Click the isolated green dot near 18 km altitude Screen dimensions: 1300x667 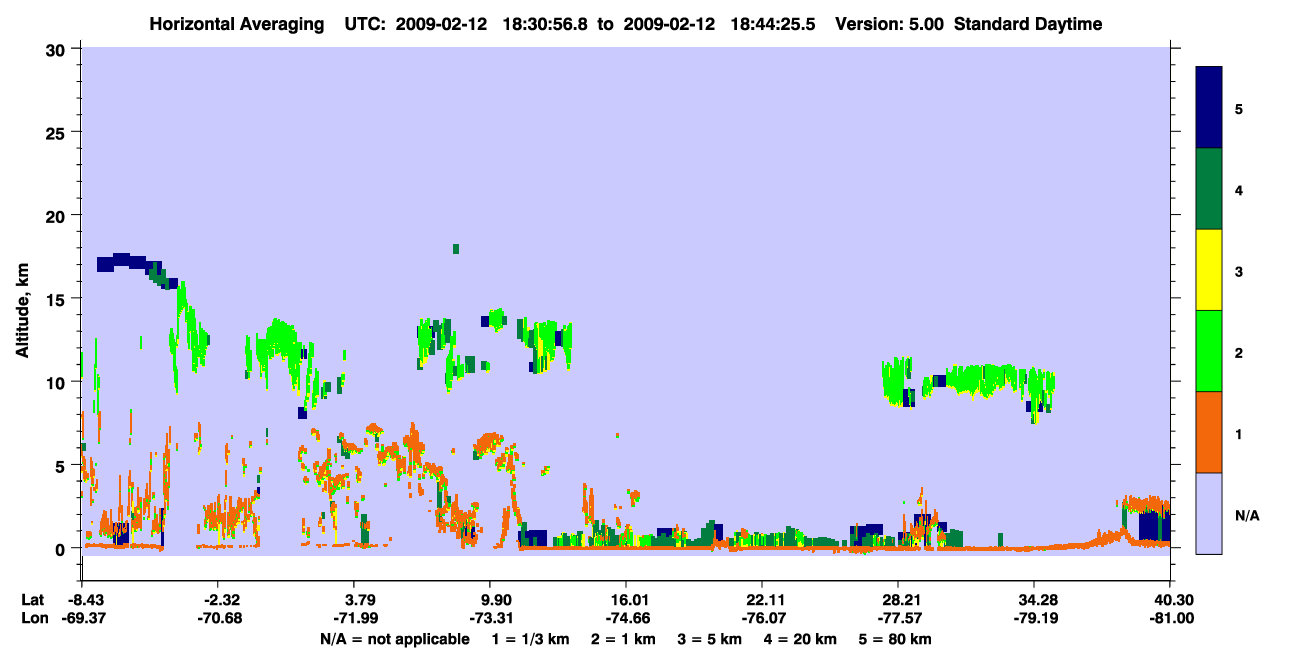click(x=456, y=248)
